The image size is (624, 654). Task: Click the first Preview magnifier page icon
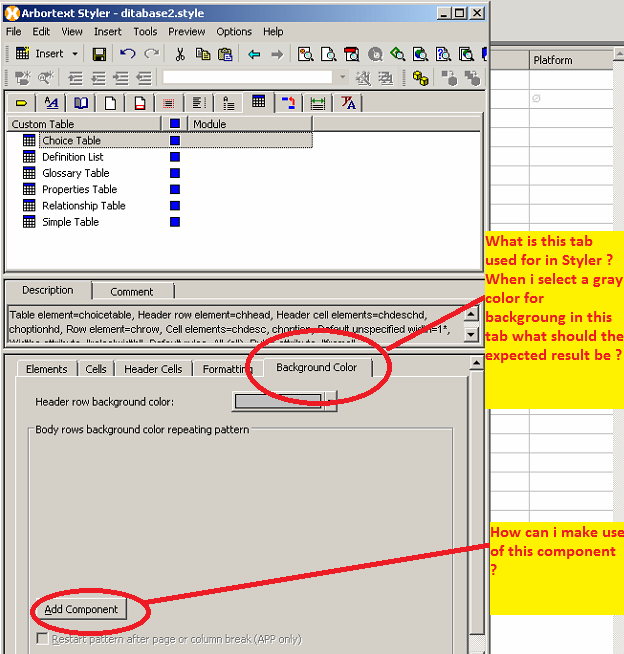point(305,54)
